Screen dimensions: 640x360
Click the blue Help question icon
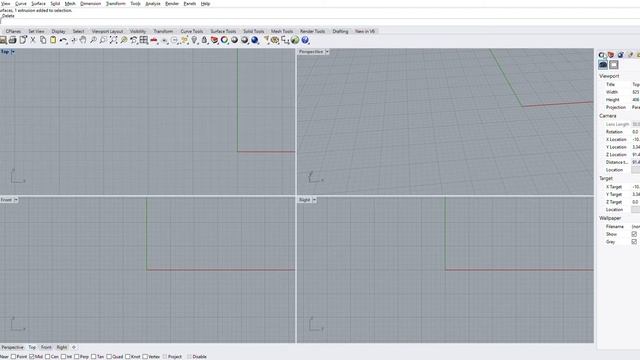click(305, 40)
